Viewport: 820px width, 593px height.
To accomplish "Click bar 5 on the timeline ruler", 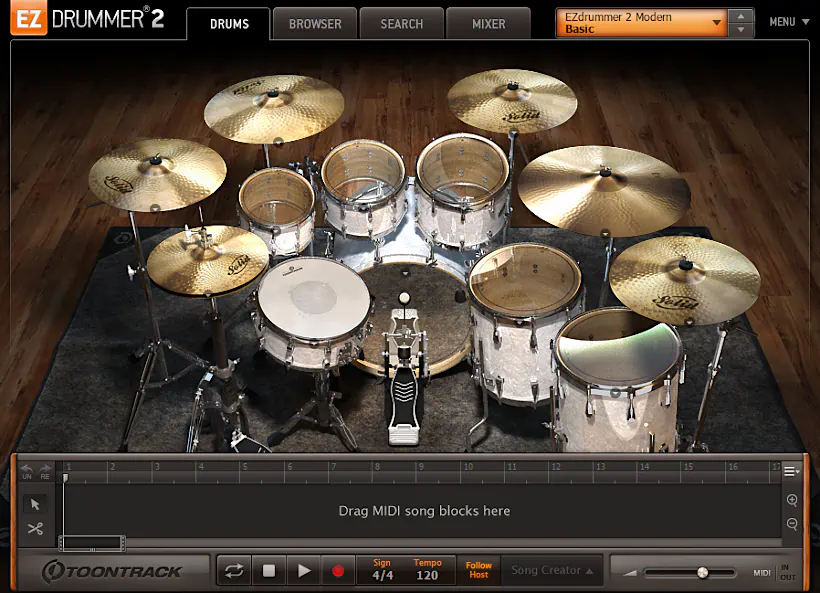I will click(245, 467).
